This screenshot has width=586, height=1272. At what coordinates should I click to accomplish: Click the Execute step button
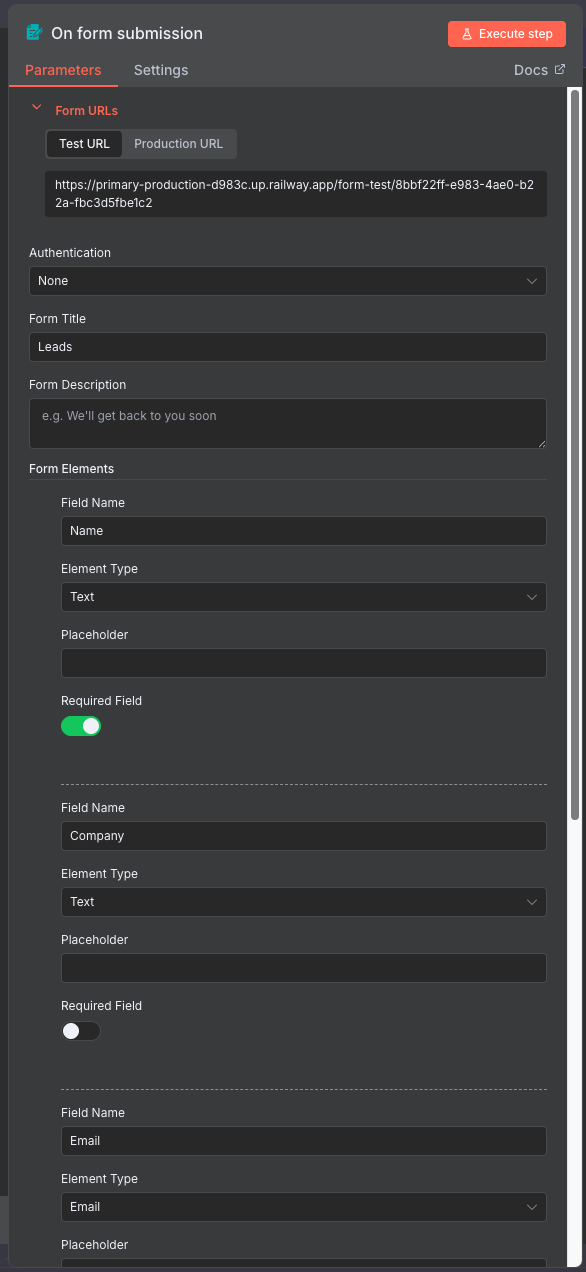pyautogui.click(x=507, y=33)
